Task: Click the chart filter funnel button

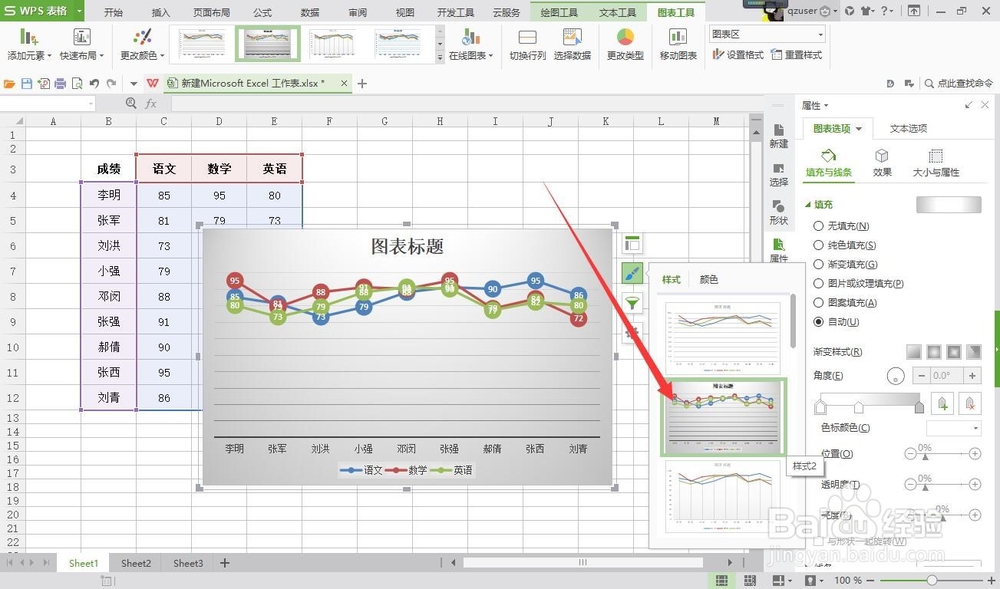Action: click(x=632, y=303)
